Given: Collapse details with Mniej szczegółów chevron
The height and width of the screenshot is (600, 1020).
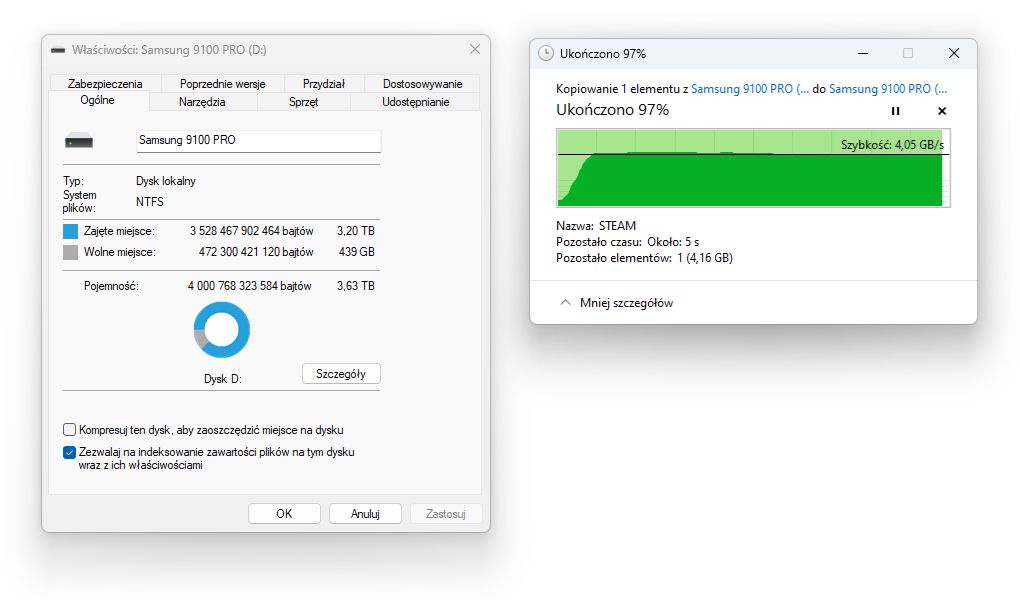Looking at the screenshot, I should tap(565, 303).
